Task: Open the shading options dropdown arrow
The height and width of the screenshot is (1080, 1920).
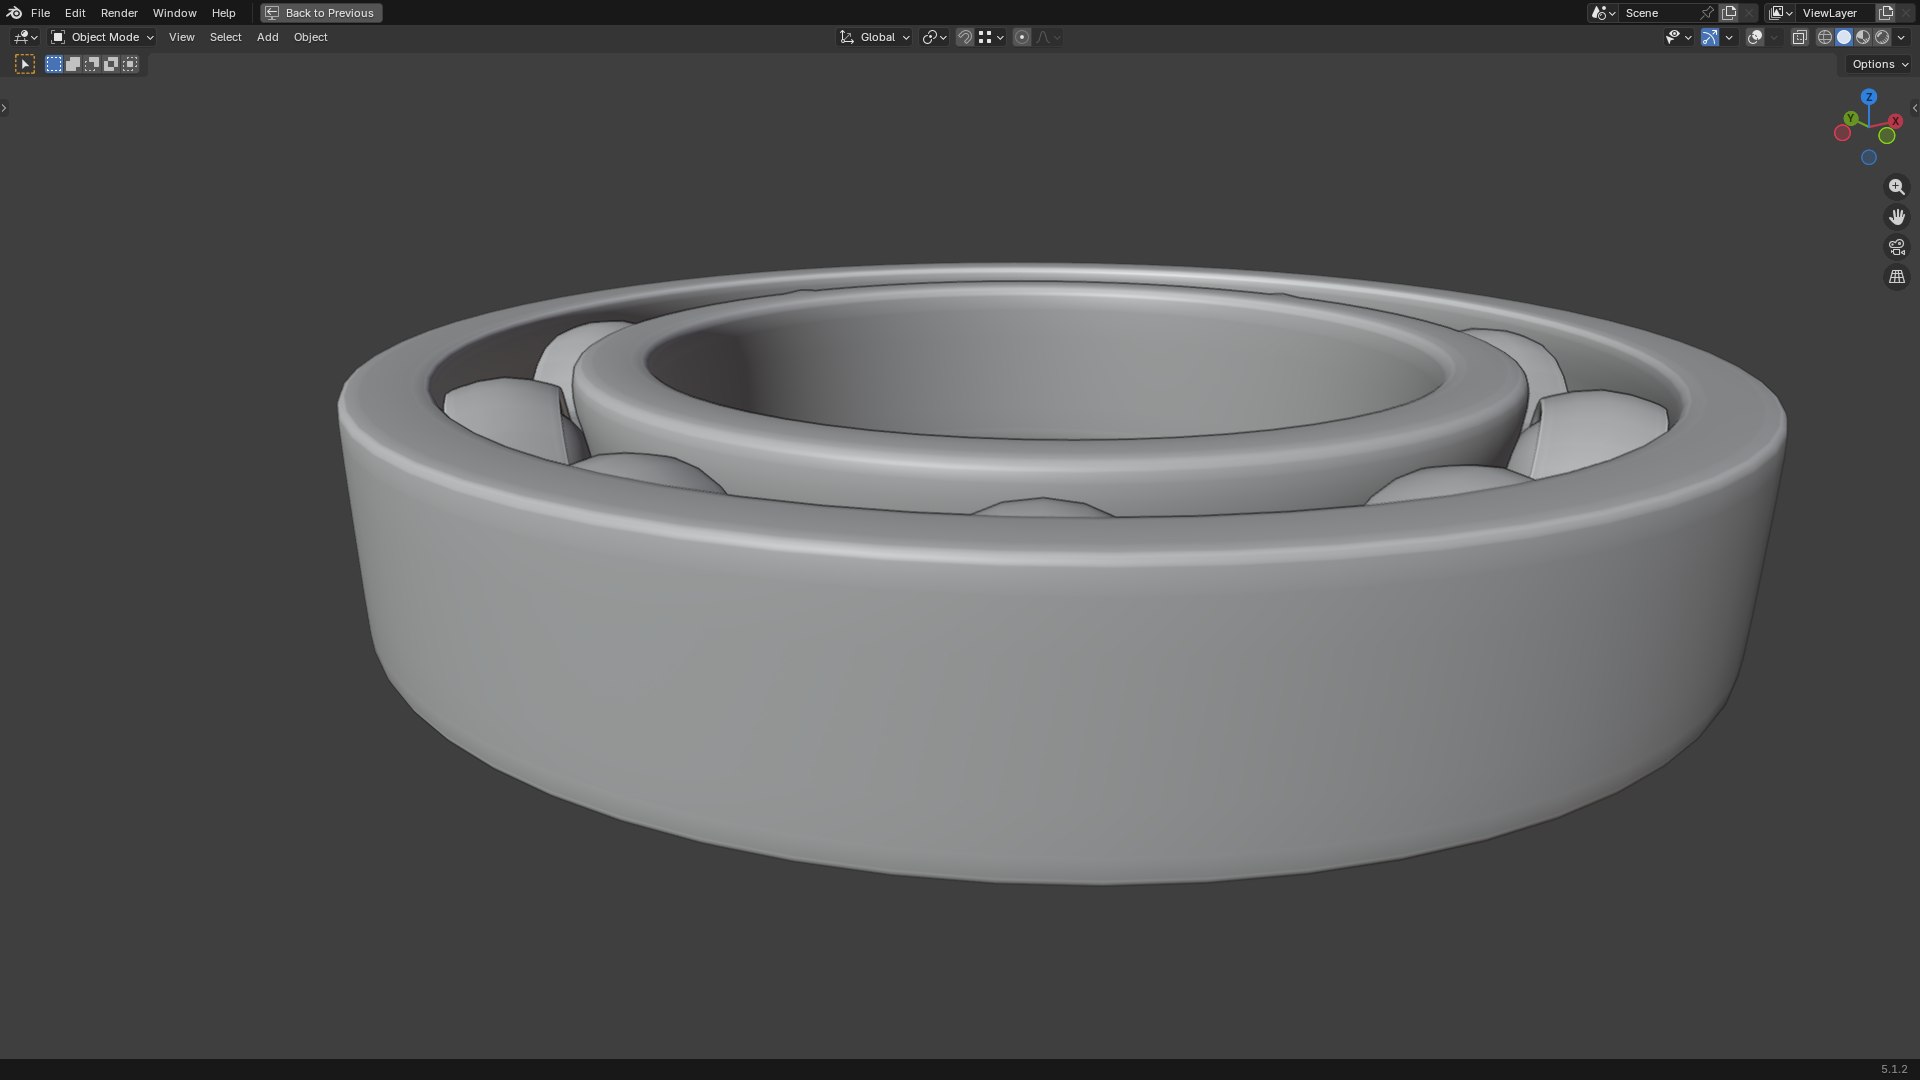Action: coord(1901,37)
